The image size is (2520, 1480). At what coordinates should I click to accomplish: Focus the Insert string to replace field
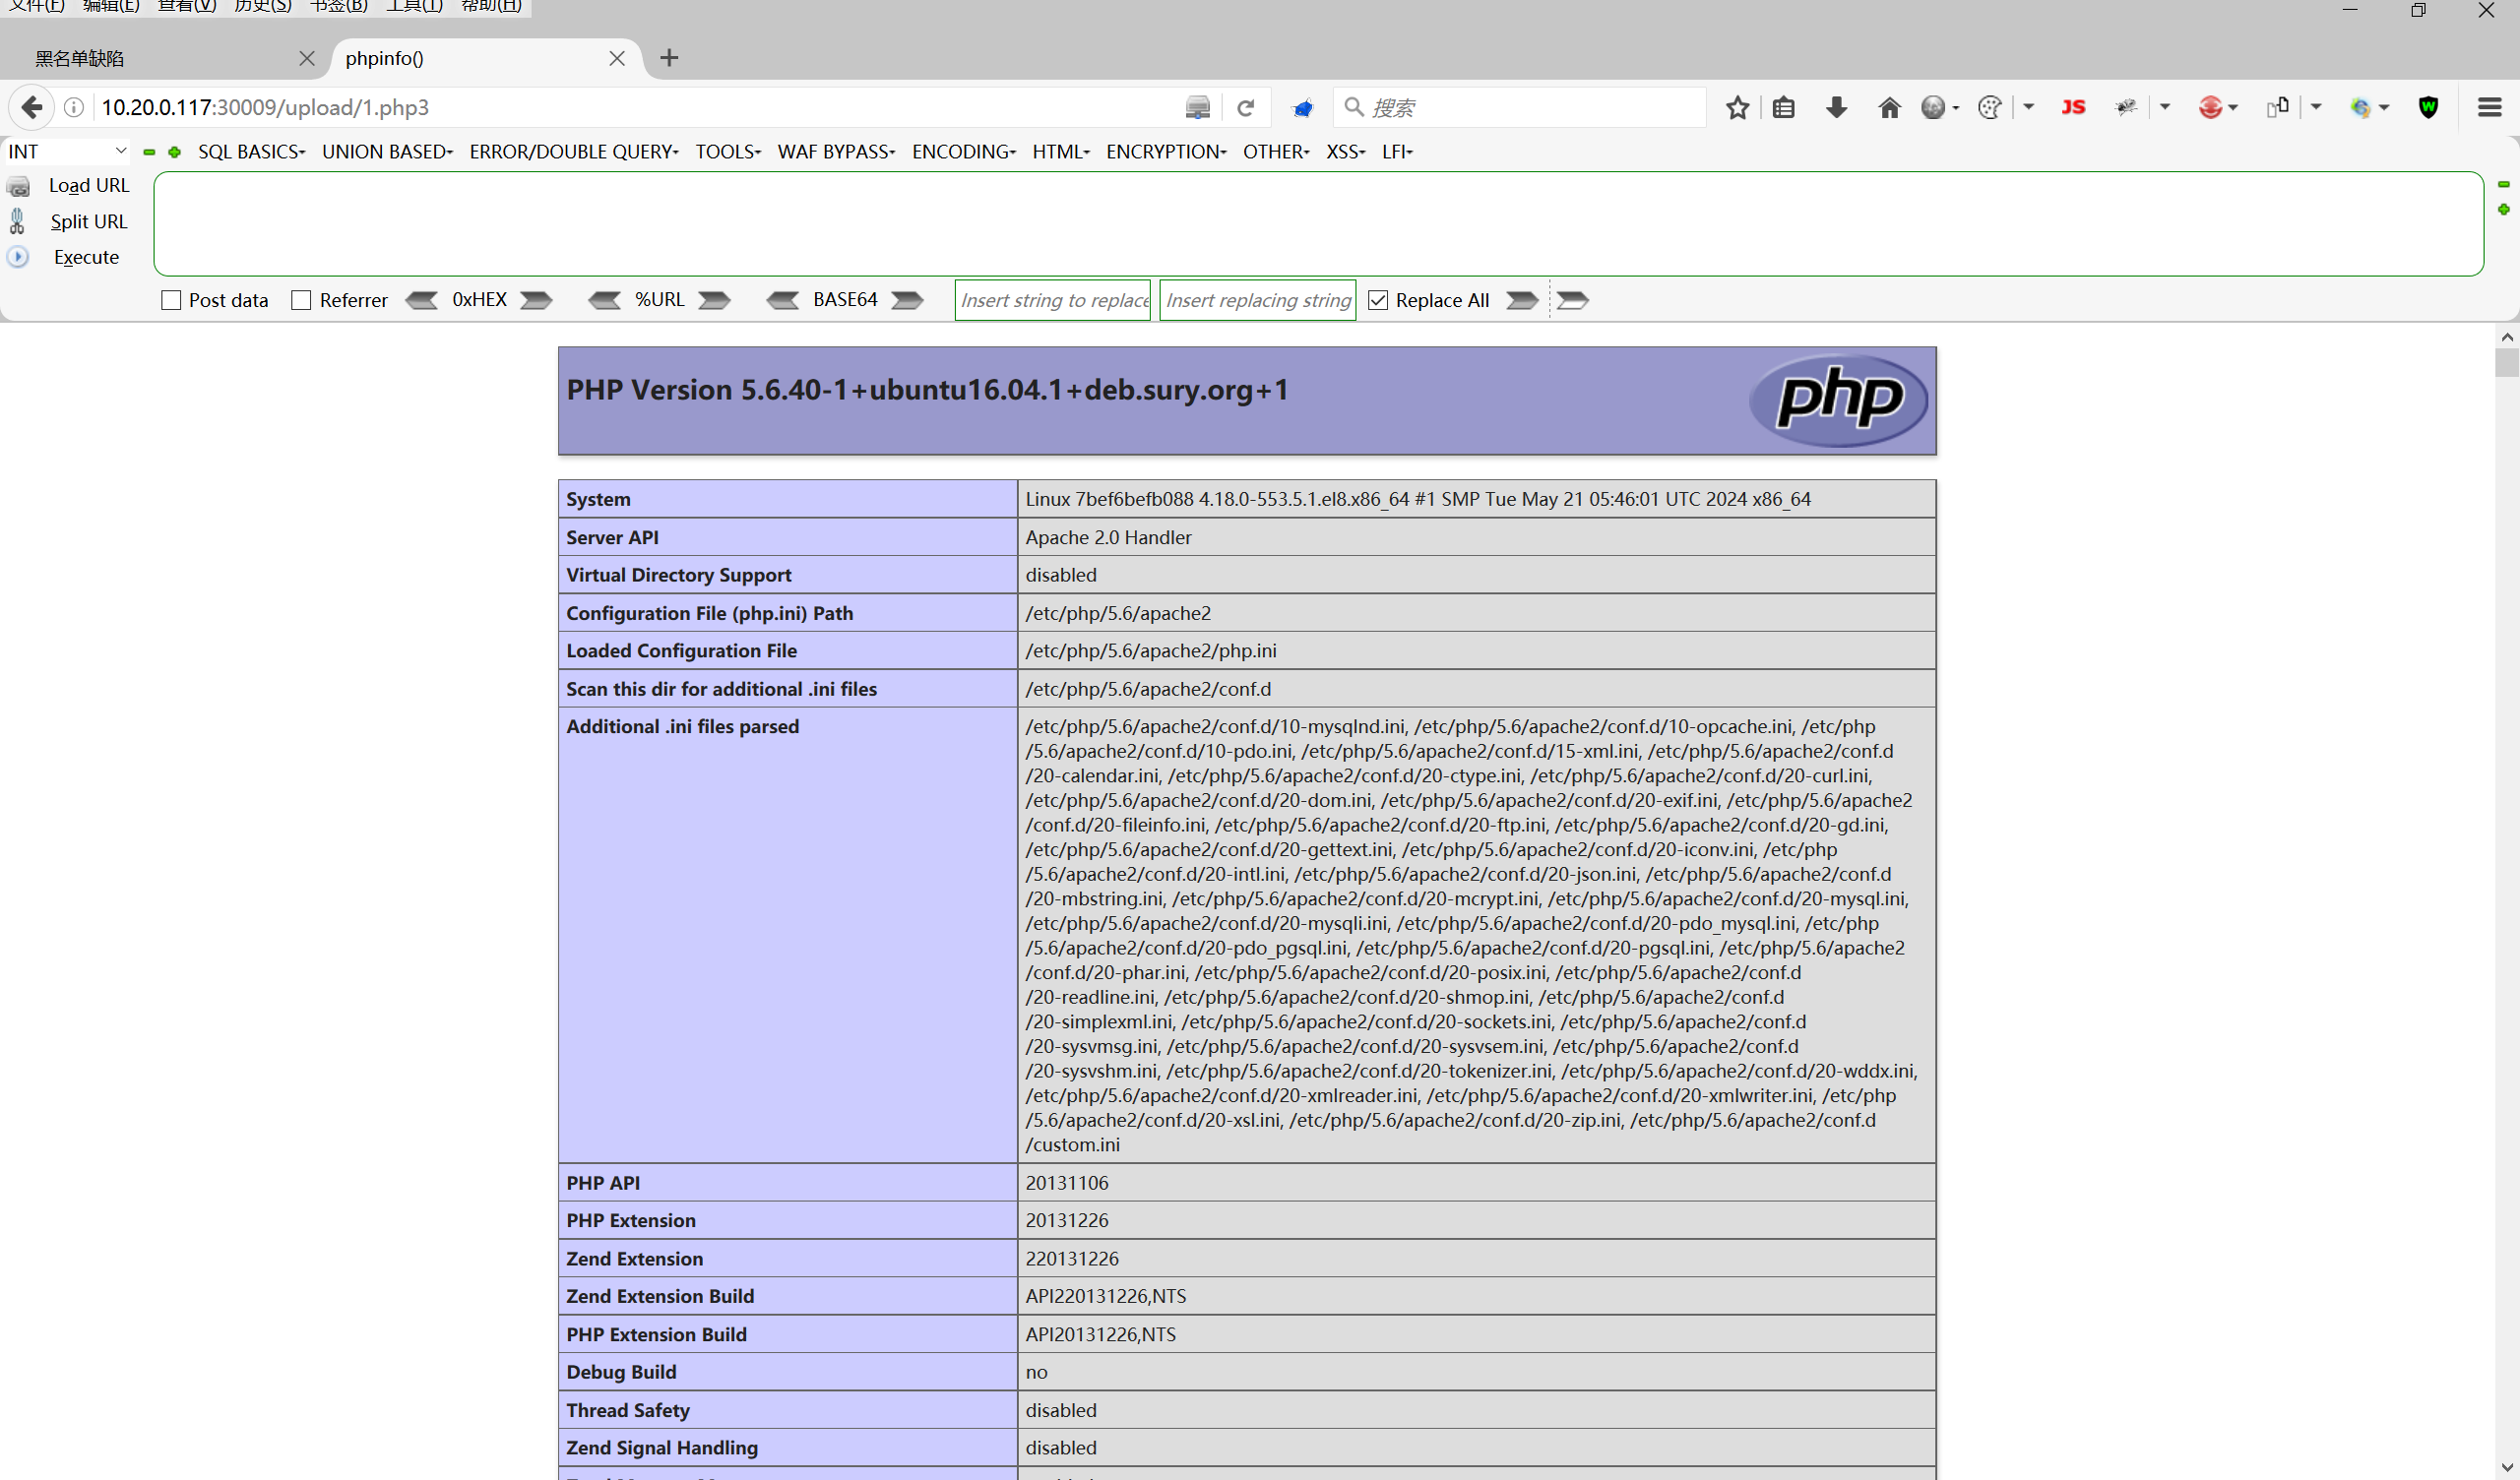click(x=1053, y=300)
